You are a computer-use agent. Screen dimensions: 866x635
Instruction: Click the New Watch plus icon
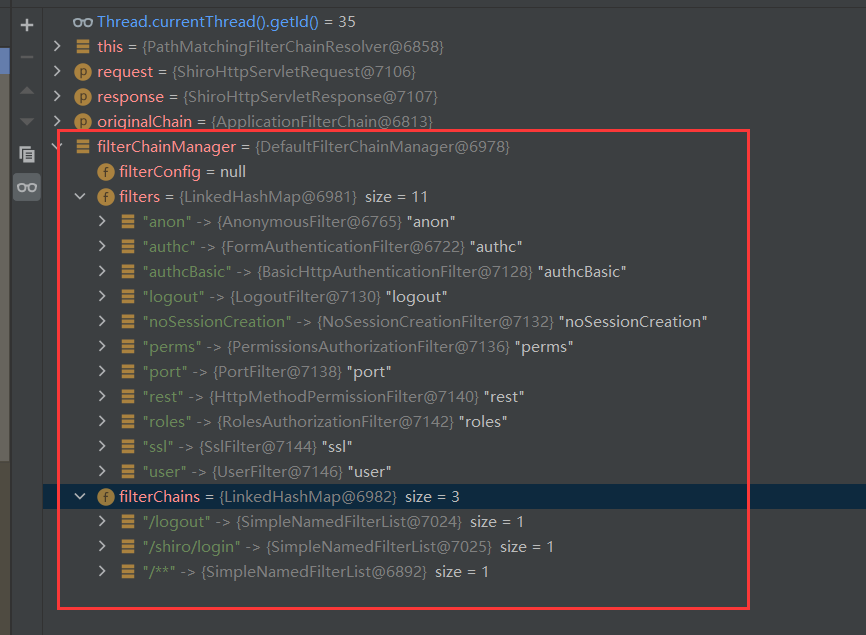tap(27, 25)
